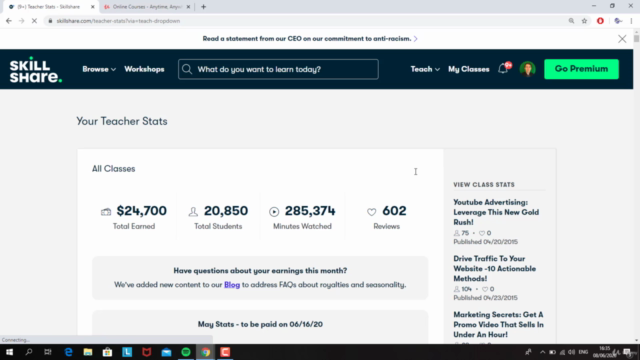Open Workshops in navigation
Viewport: 640px width, 360px height.
click(x=144, y=69)
